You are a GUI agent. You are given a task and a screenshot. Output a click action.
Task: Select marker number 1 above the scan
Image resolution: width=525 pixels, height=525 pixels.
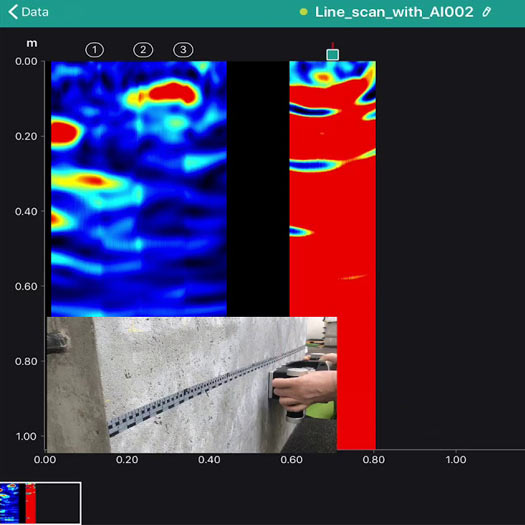point(94,50)
